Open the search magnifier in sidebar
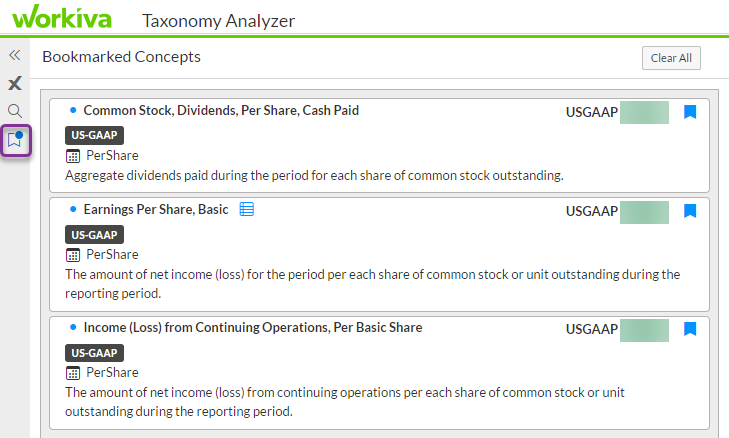This screenshot has width=729, height=438. (15, 111)
